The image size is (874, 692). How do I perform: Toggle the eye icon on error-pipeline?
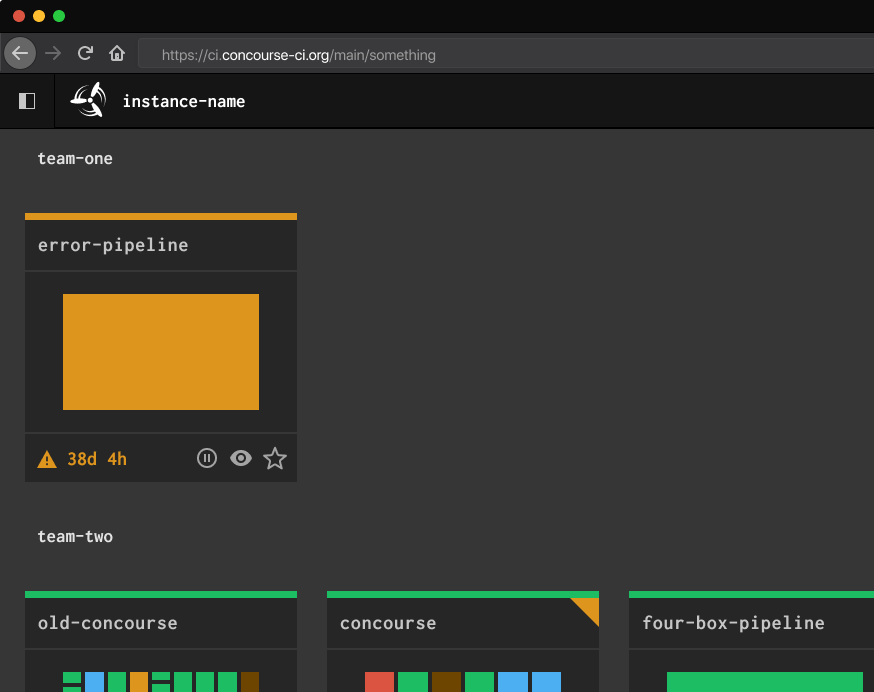click(241, 458)
